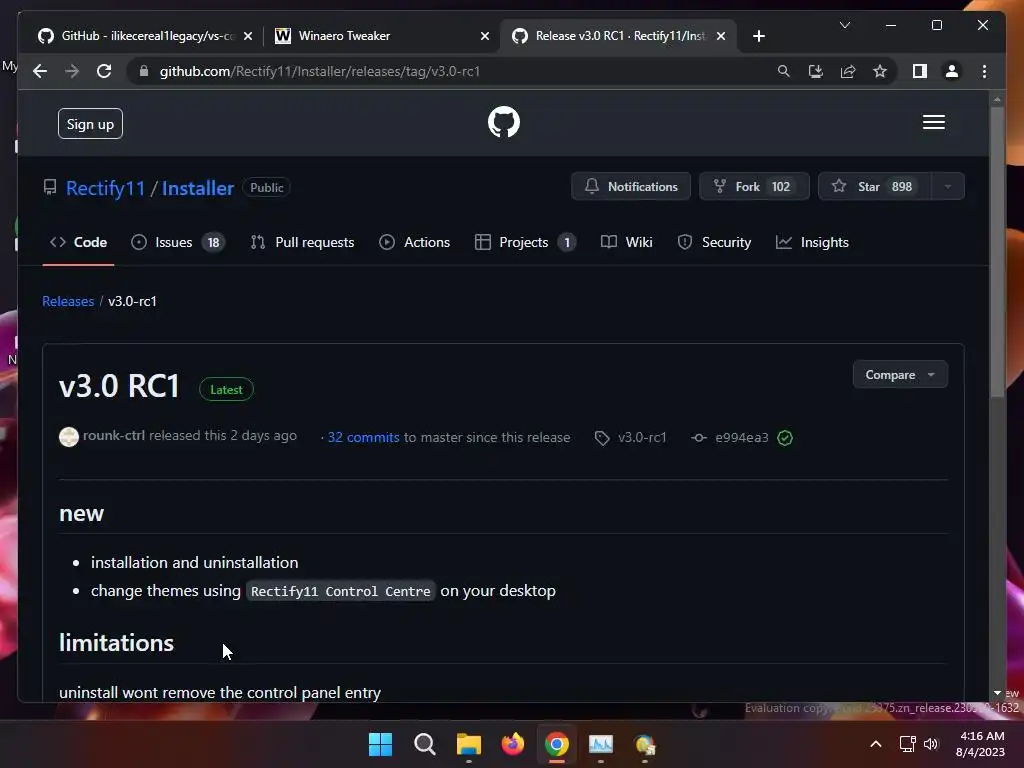Fork the repository

(x=754, y=187)
